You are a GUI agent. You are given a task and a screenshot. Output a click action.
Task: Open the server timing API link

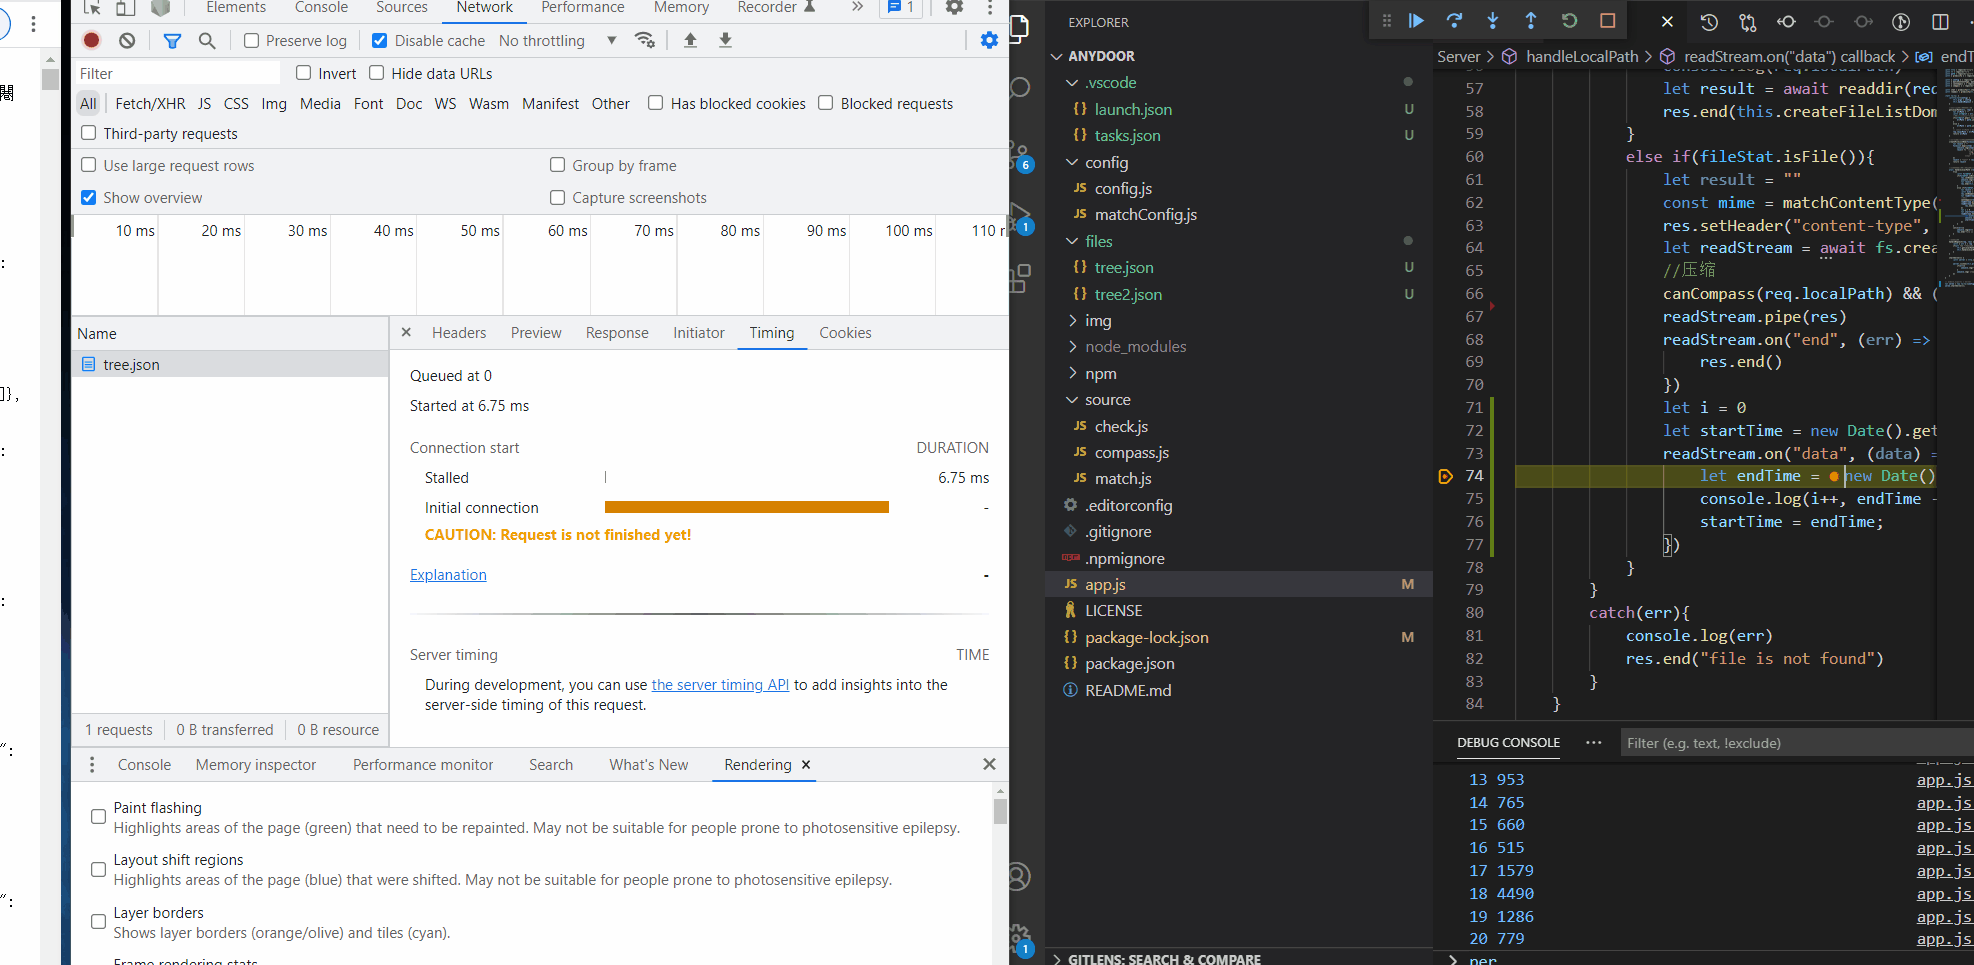click(720, 685)
